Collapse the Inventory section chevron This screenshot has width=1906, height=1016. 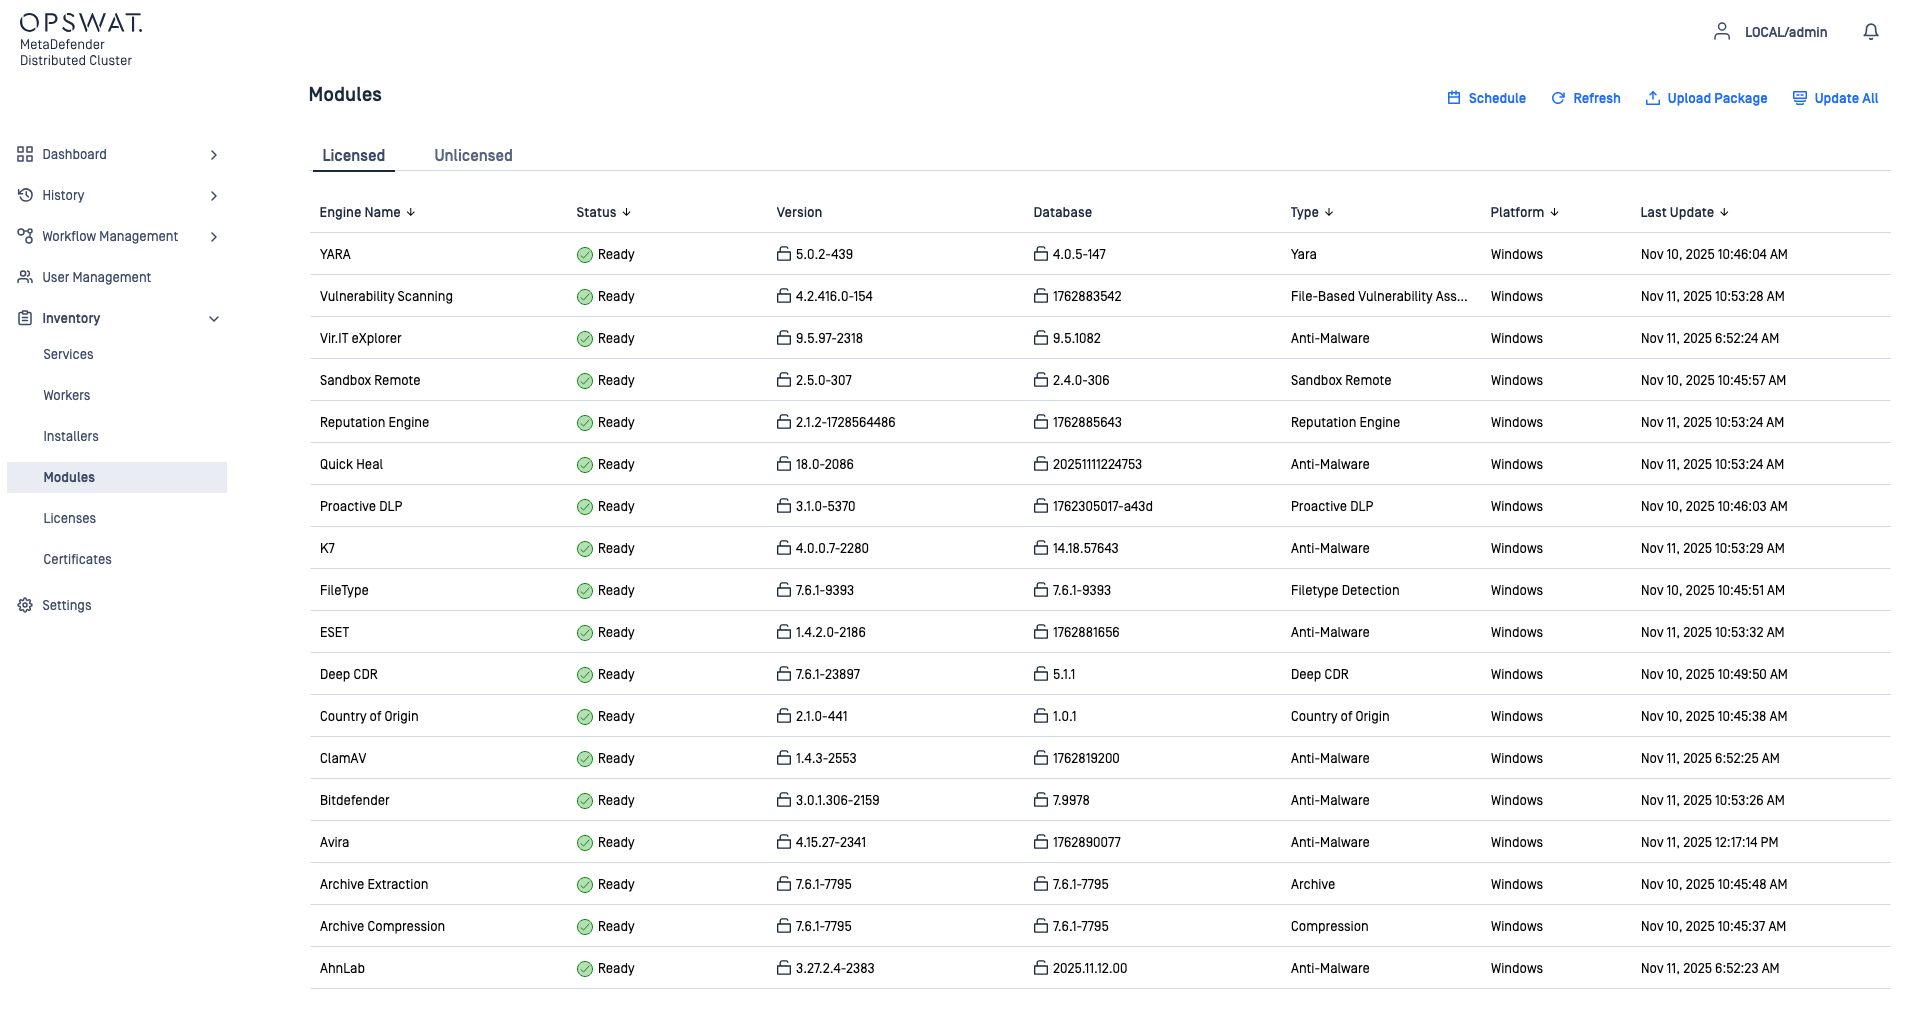(x=213, y=319)
